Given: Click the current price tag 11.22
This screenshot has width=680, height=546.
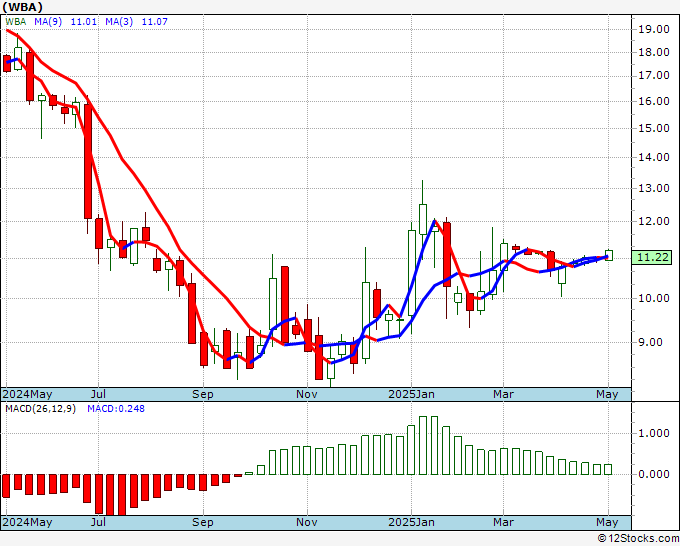Looking at the screenshot, I should point(653,257).
